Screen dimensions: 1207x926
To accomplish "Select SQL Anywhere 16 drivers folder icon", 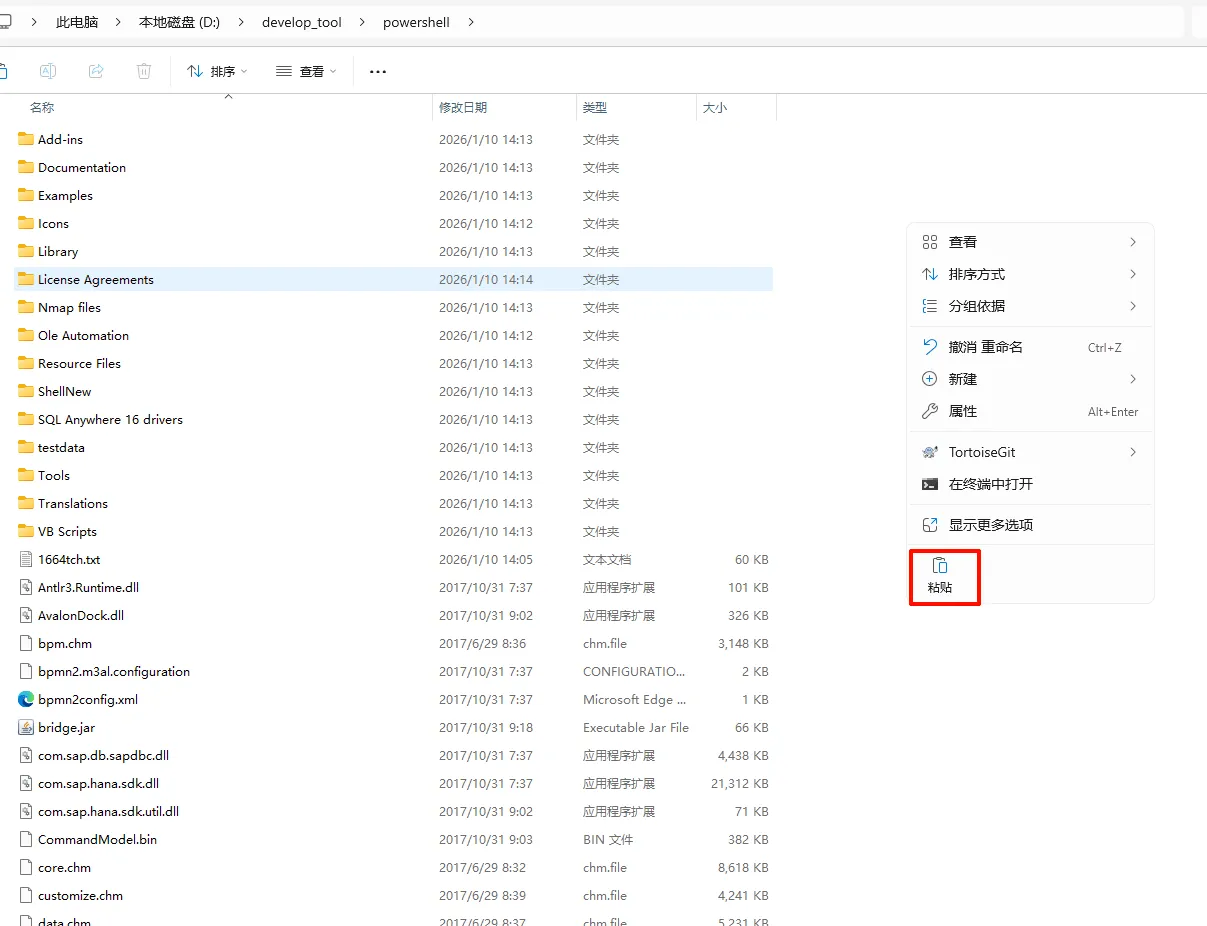I will [x=26, y=419].
